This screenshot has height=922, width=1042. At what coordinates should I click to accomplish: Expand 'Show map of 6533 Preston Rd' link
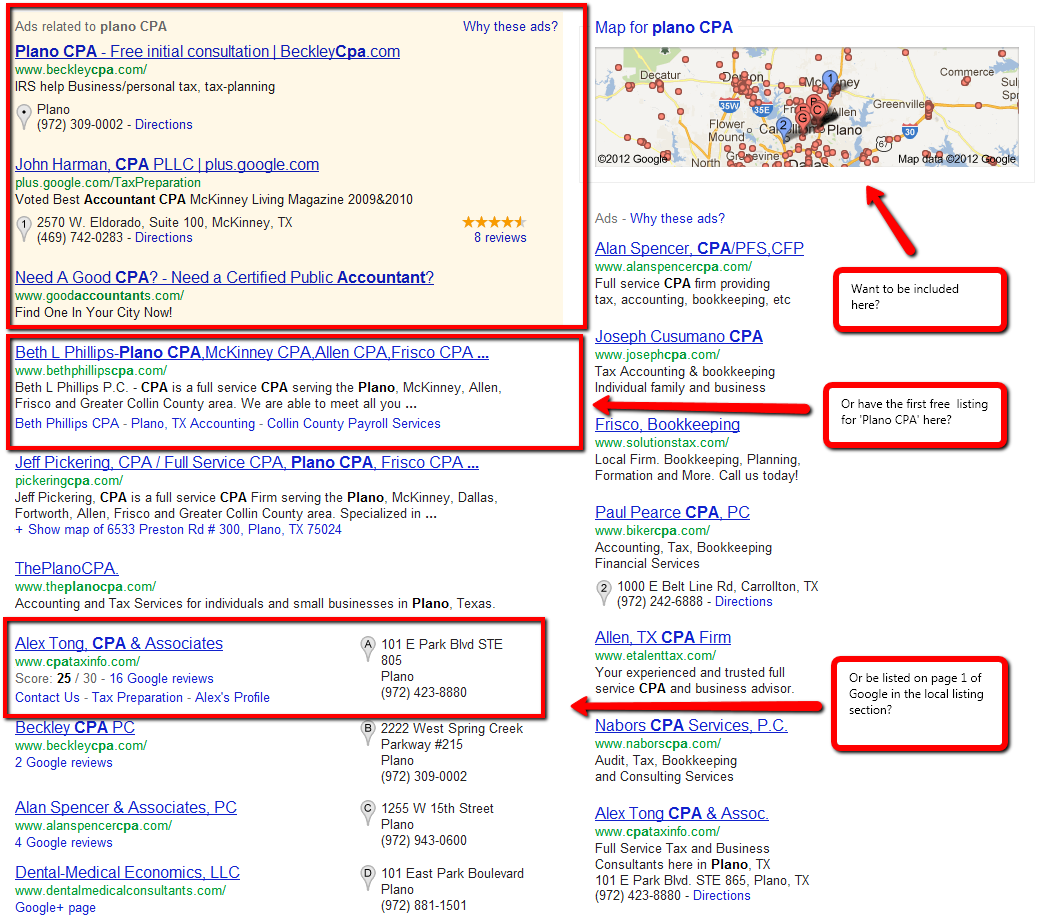click(x=178, y=530)
